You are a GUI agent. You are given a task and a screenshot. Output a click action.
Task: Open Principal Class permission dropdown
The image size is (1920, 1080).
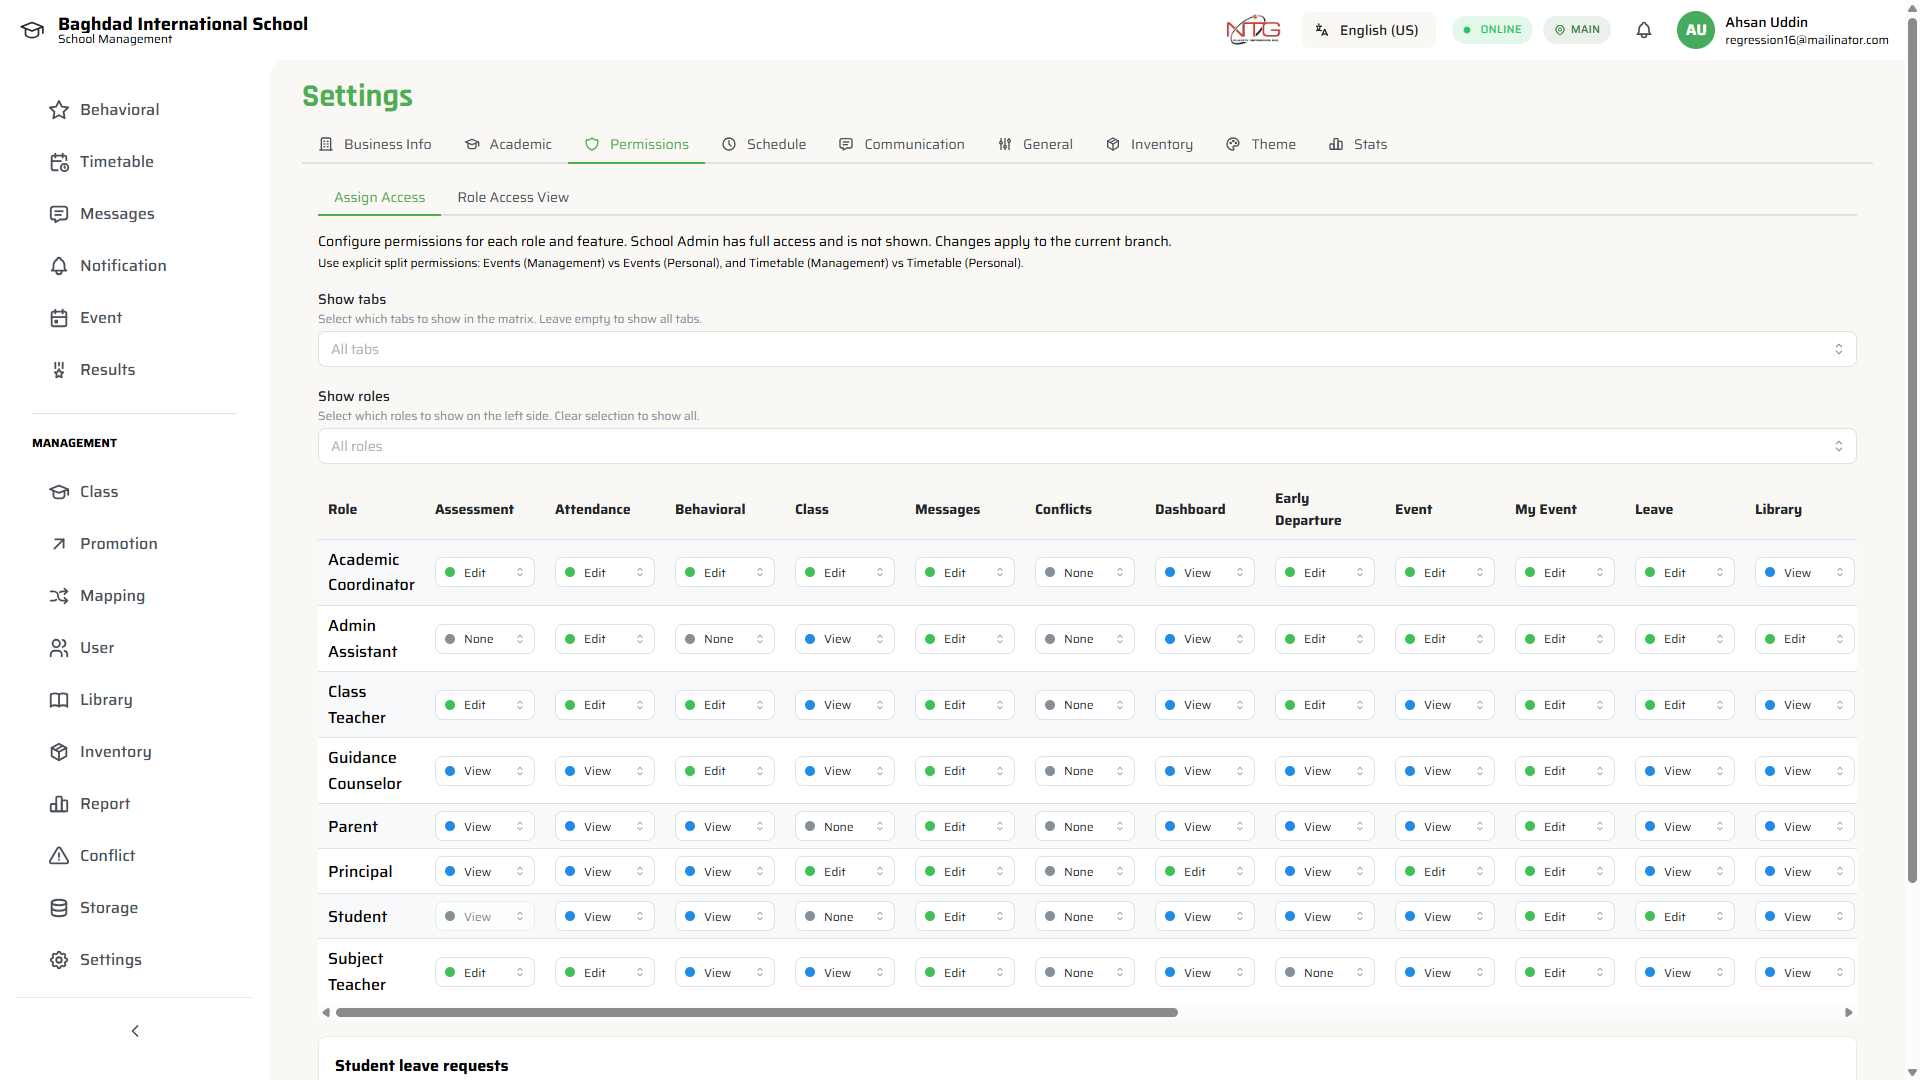tap(845, 872)
